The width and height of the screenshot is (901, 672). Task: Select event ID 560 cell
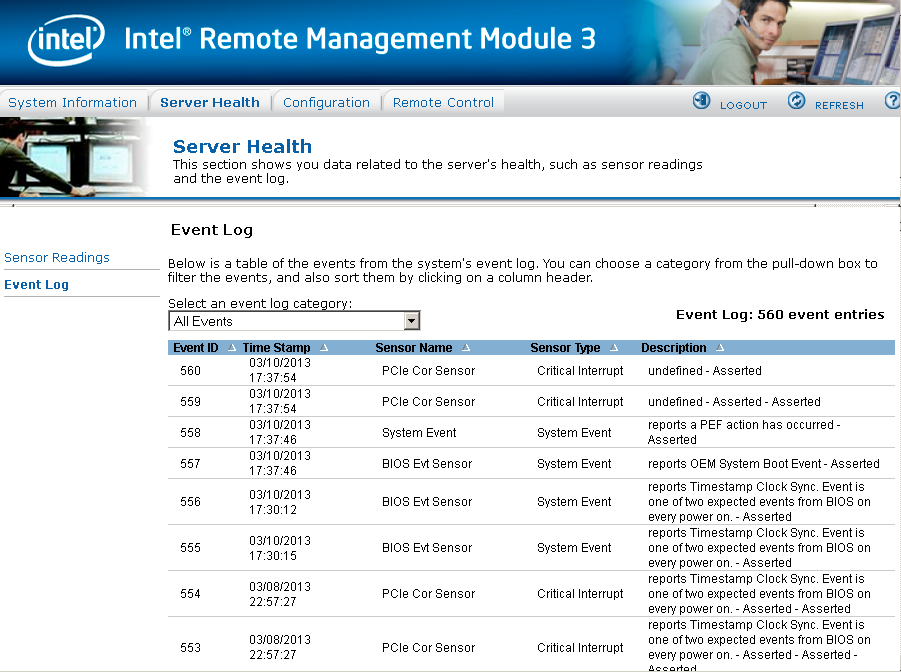(190, 371)
